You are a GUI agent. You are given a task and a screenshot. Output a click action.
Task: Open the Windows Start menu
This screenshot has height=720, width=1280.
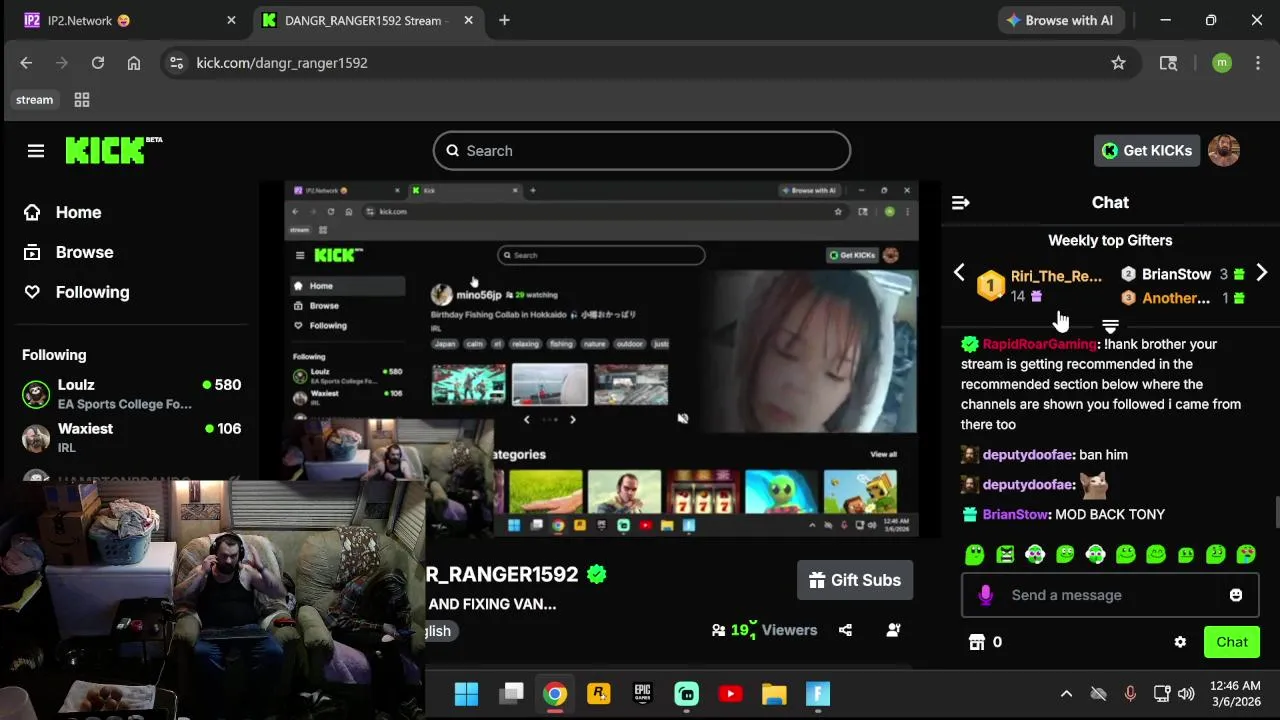[466, 694]
